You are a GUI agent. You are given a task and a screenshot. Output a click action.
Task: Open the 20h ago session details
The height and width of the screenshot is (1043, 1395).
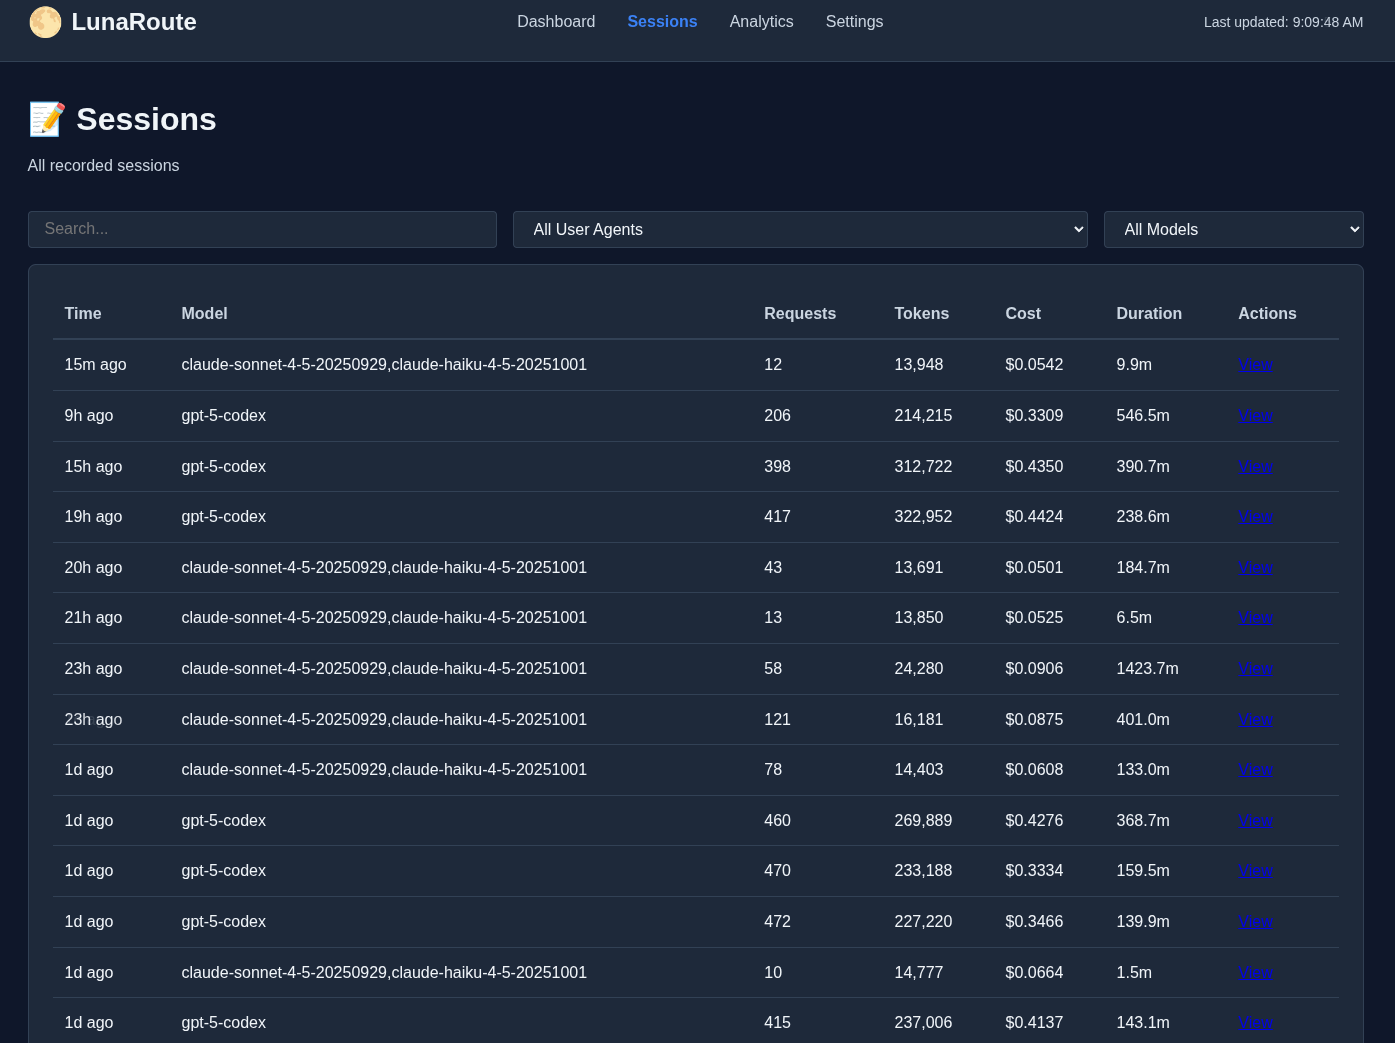[1255, 568]
